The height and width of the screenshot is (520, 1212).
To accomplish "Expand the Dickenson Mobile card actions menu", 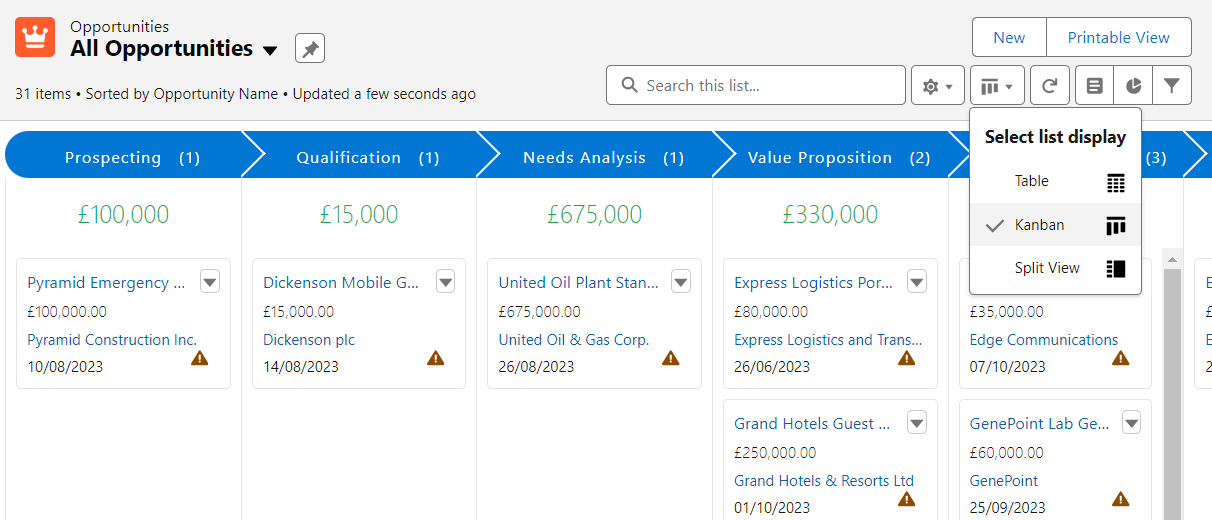I will pyautogui.click(x=445, y=282).
